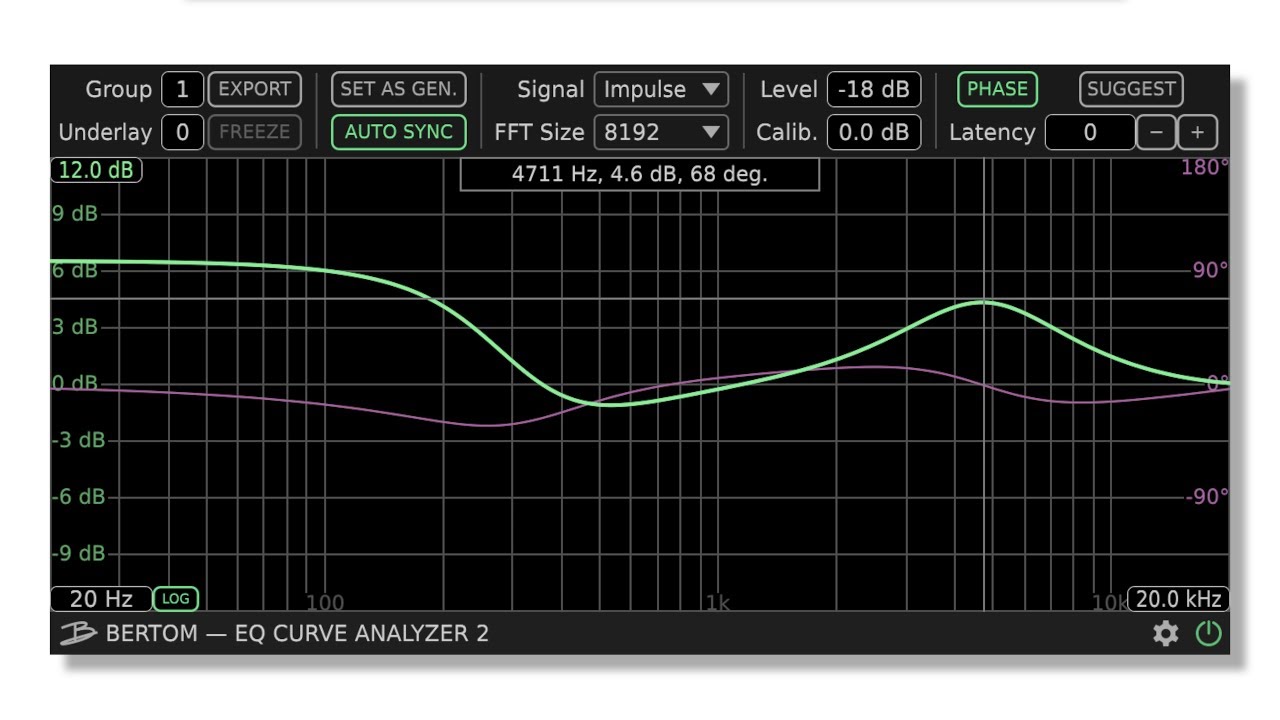The width and height of the screenshot is (1280, 720).
Task: Click the Level -18 dB field
Action: pos(873,89)
